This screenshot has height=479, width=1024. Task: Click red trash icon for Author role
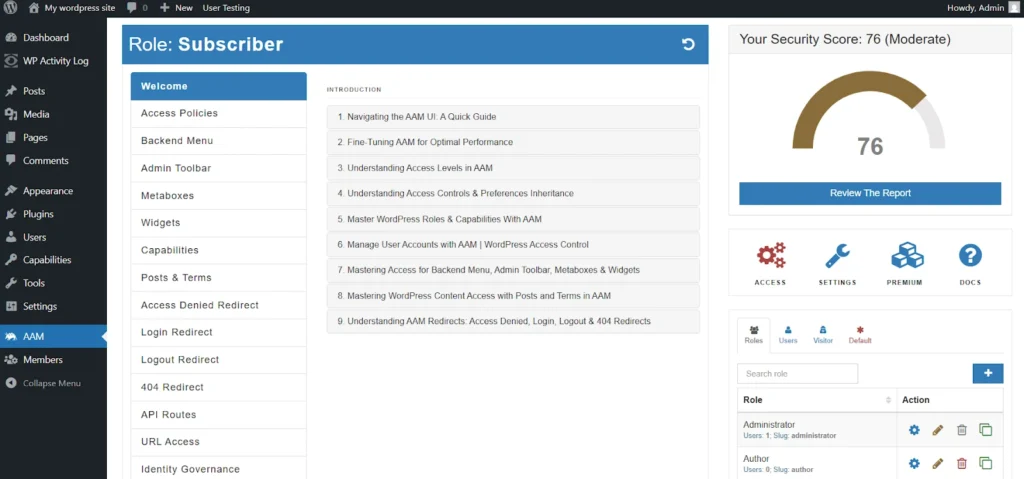click(x=962, y=464)
